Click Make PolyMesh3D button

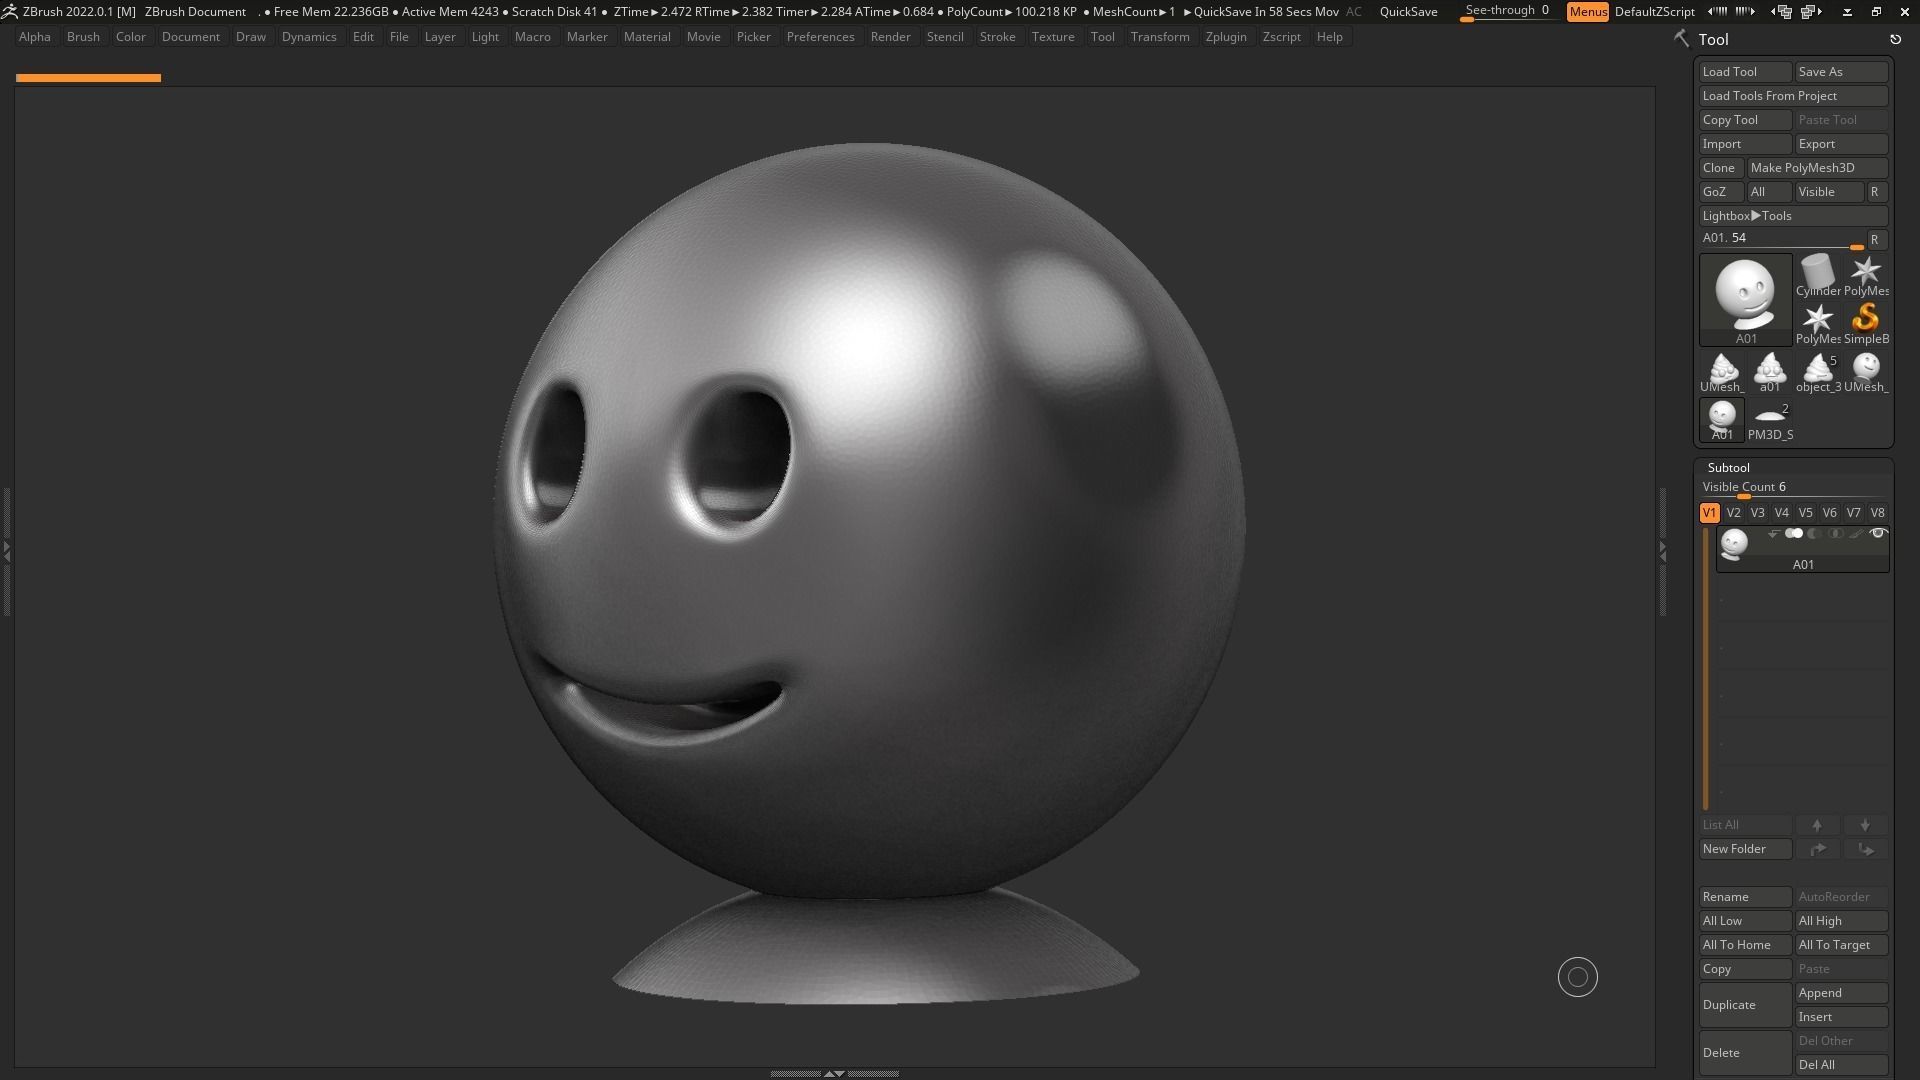coord(1817,168)
